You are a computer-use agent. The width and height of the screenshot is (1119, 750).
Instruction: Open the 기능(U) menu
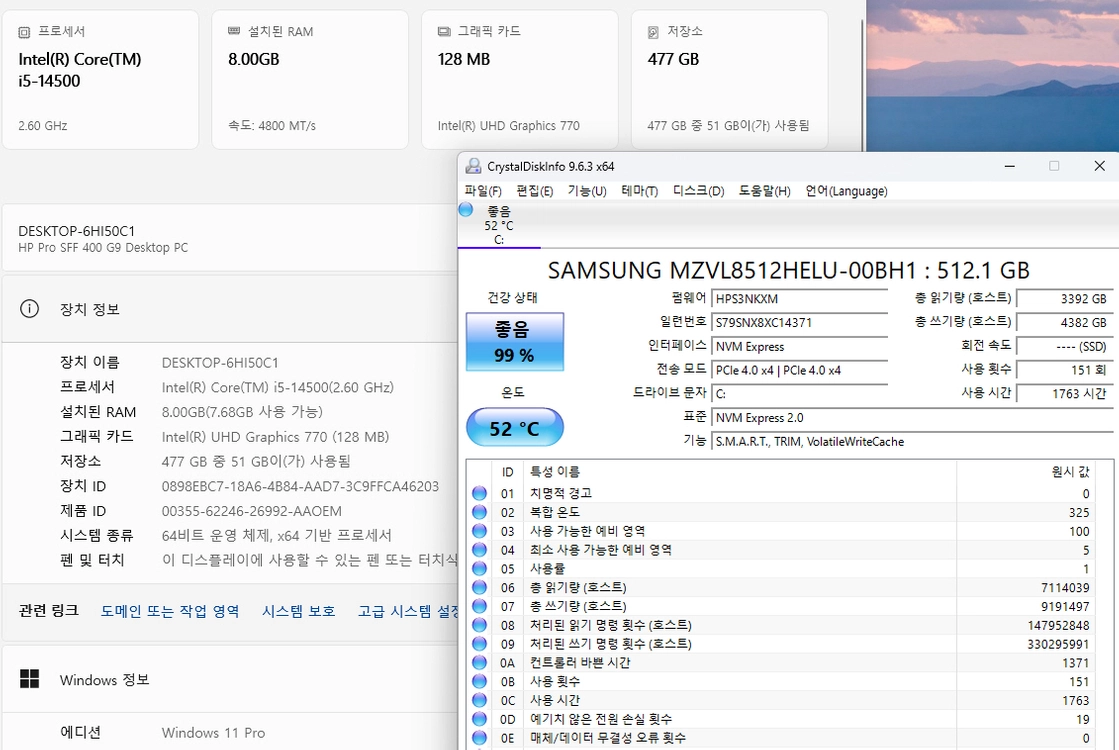(587, 191)
